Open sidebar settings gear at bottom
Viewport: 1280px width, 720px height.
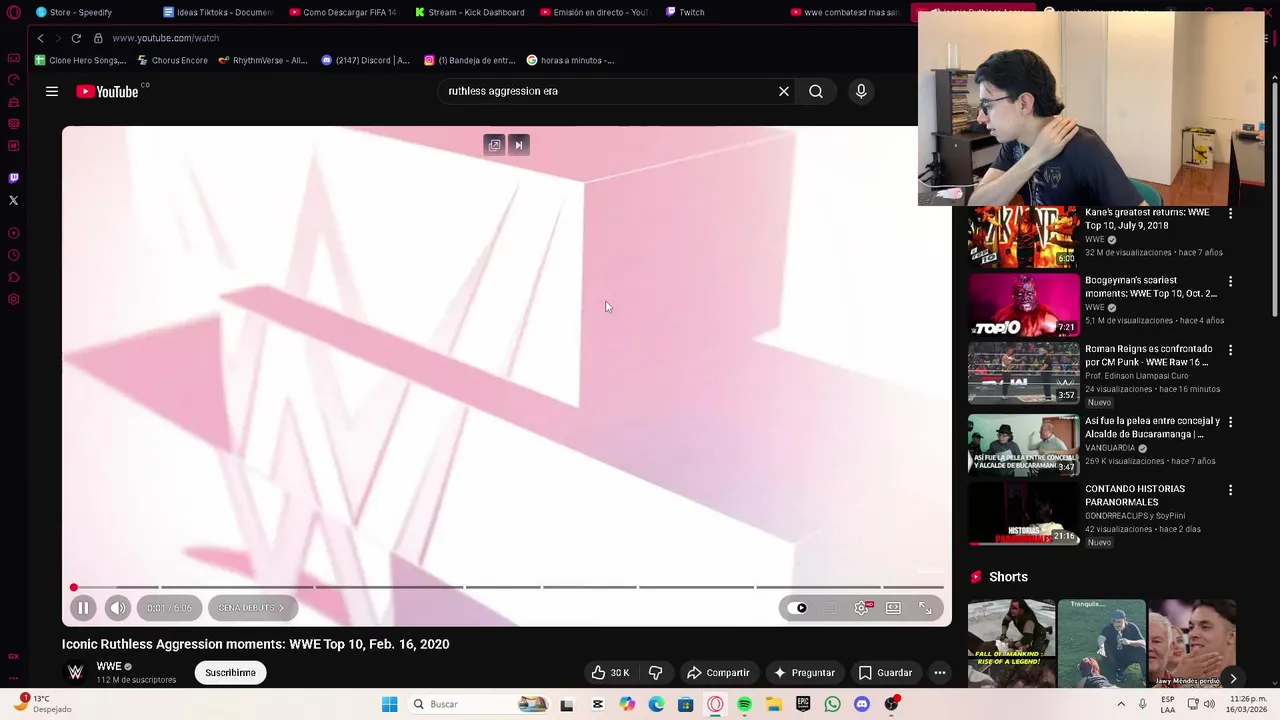point(13,299)
